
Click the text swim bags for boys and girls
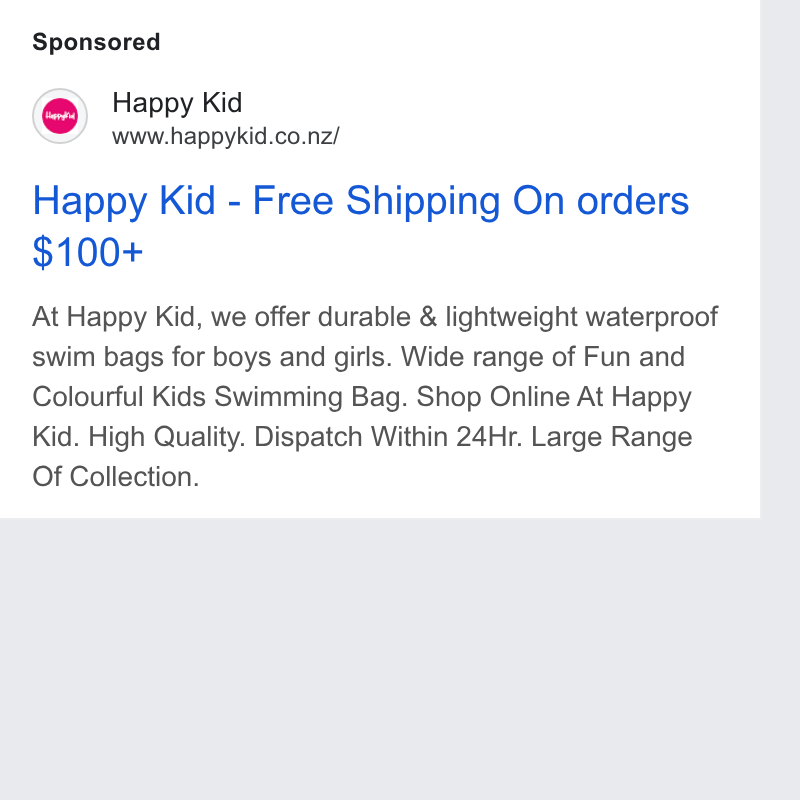(212, 357)
